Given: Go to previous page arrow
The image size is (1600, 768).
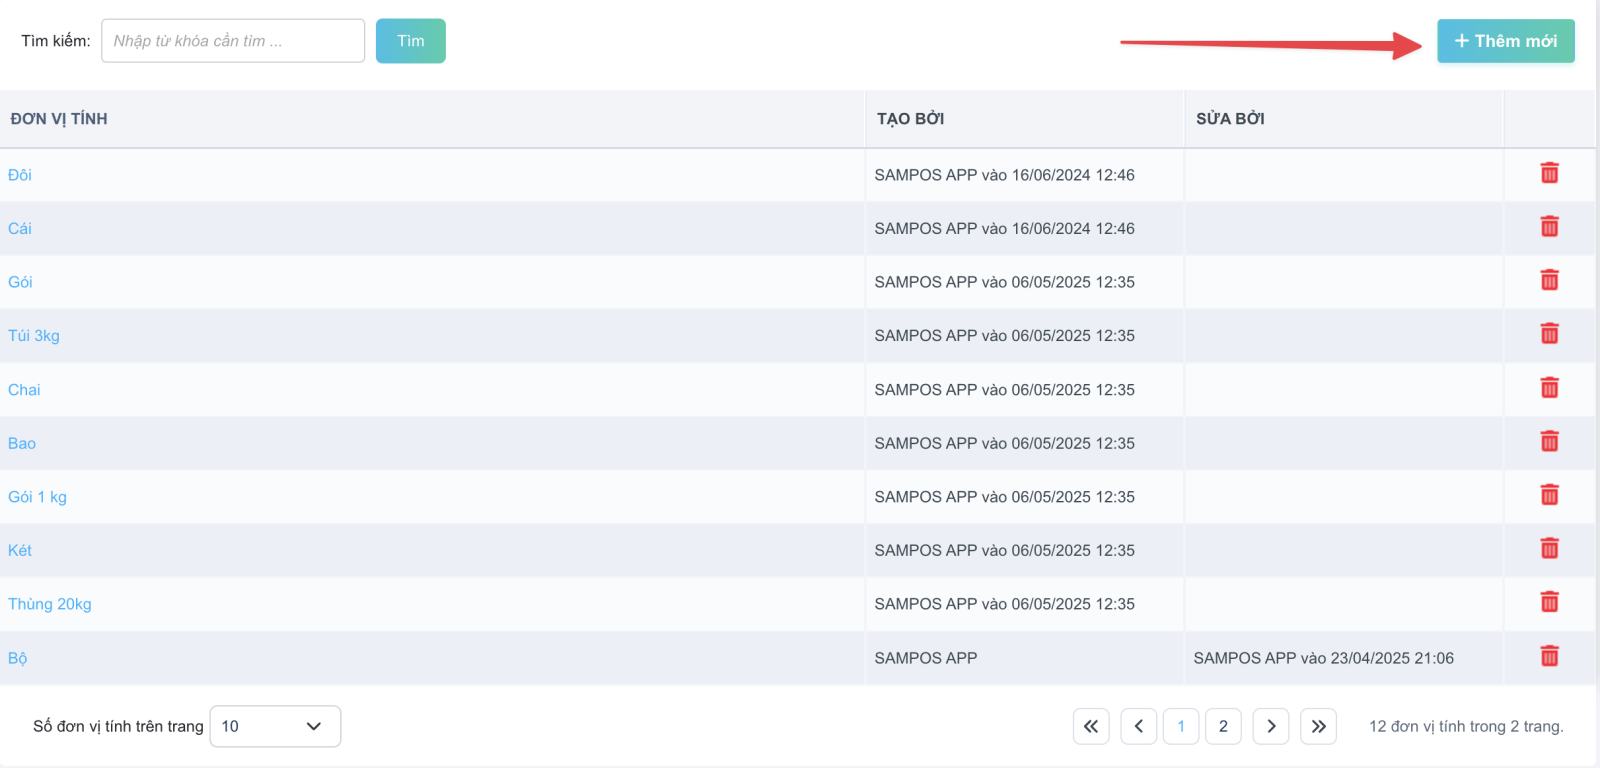Looking at the screenshot, I should [x=1139, y=726].
